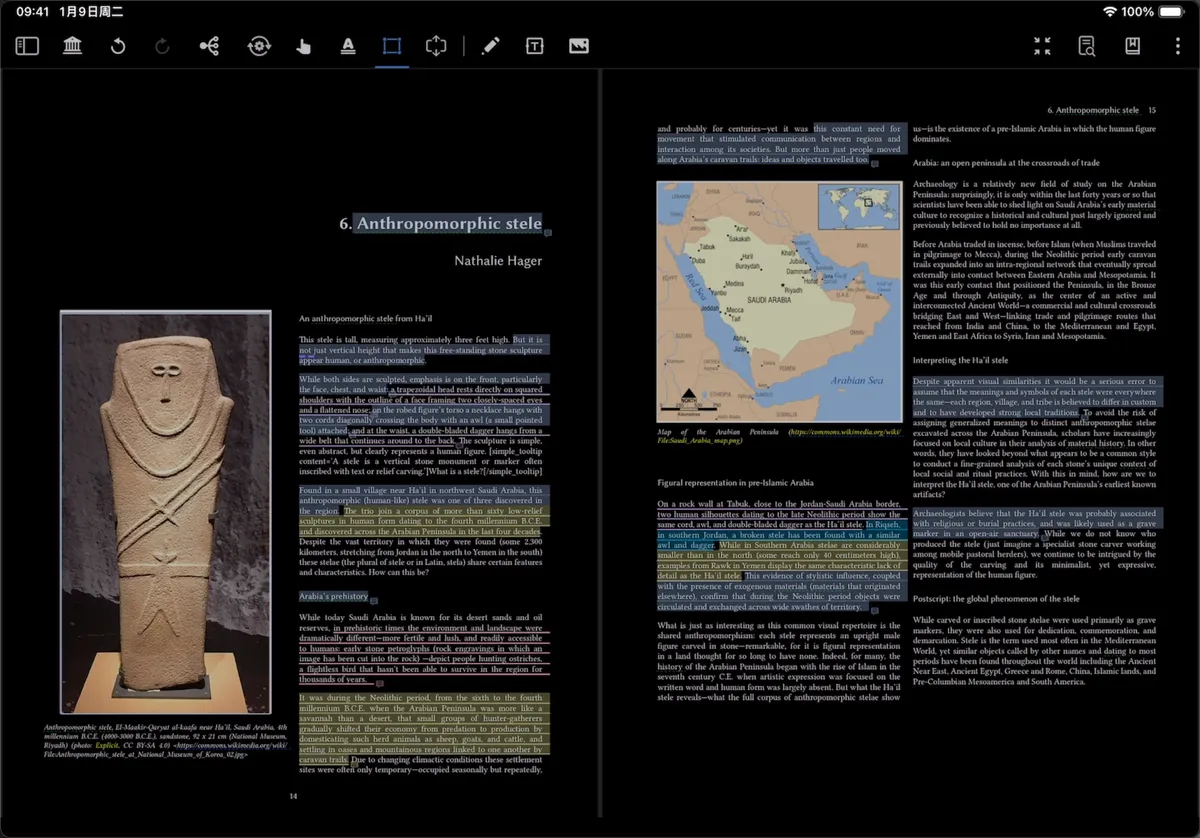
Task: Tap heading 'An anthropomorphic stele from Ha'il'
Action: [x=365, y=319]
